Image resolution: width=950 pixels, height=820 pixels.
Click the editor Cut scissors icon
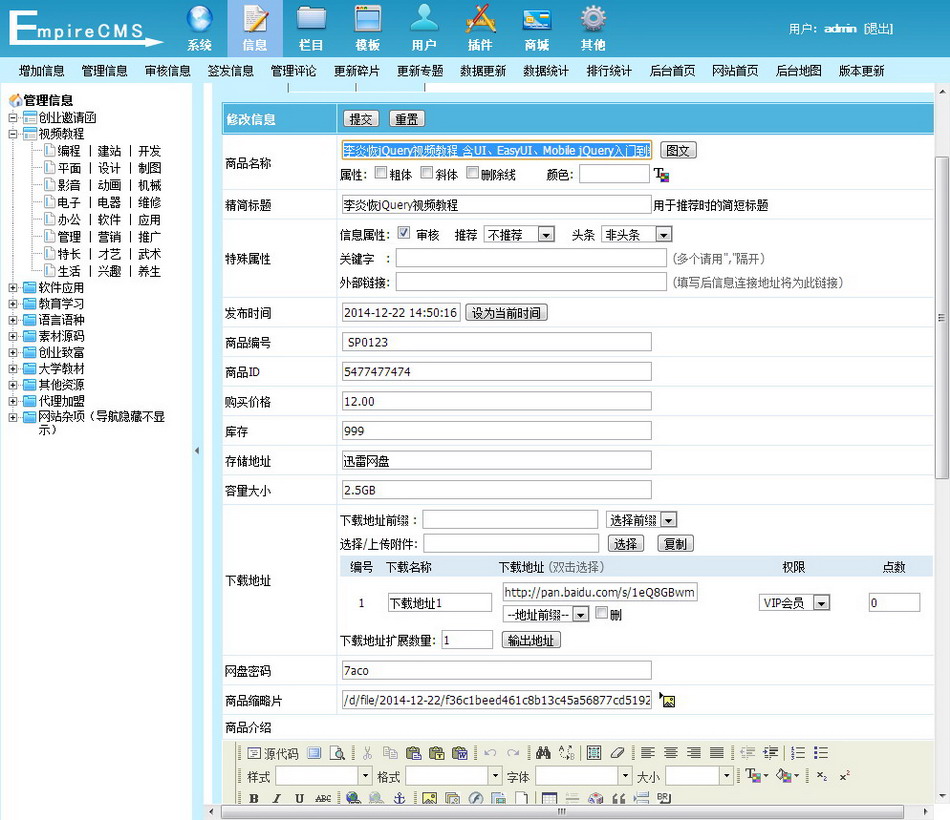(x=367, y=753)
